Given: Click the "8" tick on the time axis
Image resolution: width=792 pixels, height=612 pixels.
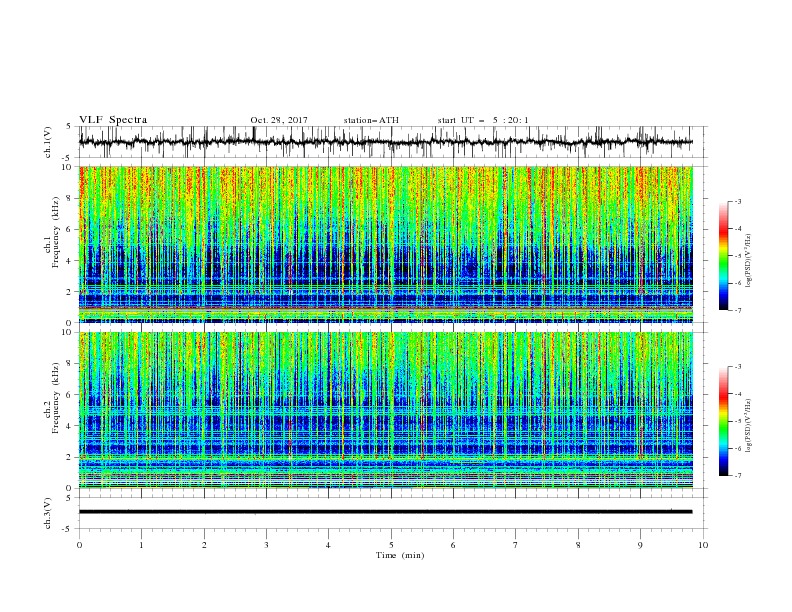Looking at the screenshot, I should (578, 545).
